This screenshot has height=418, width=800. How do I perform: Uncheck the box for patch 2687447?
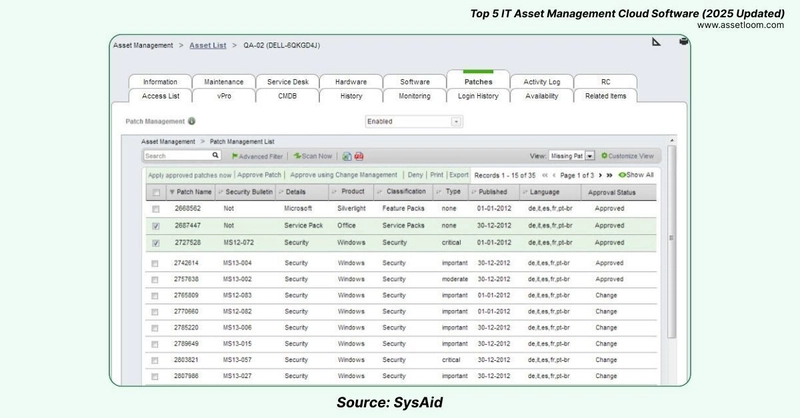click(156, 226)
